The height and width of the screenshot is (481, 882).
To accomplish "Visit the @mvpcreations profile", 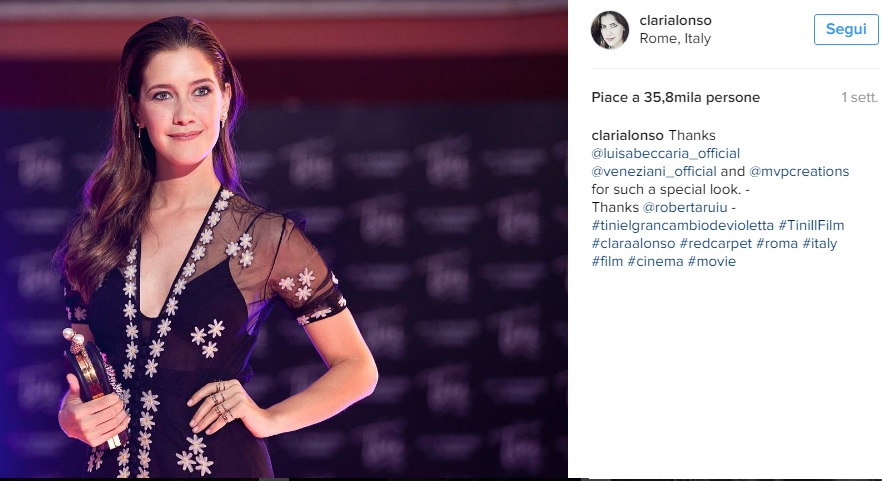I will tap(799, 172).
